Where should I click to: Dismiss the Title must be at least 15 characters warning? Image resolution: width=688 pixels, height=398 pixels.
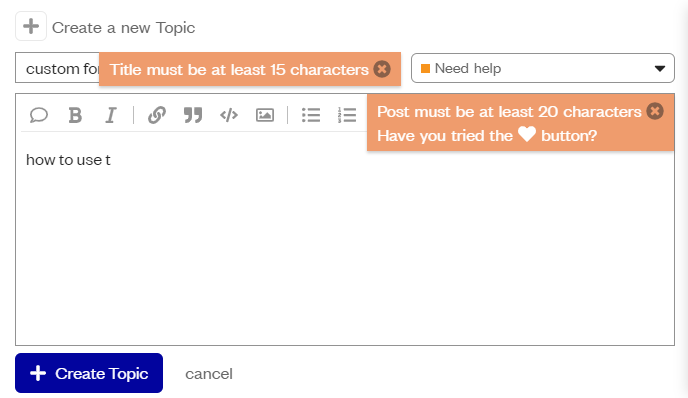(382, 69)
